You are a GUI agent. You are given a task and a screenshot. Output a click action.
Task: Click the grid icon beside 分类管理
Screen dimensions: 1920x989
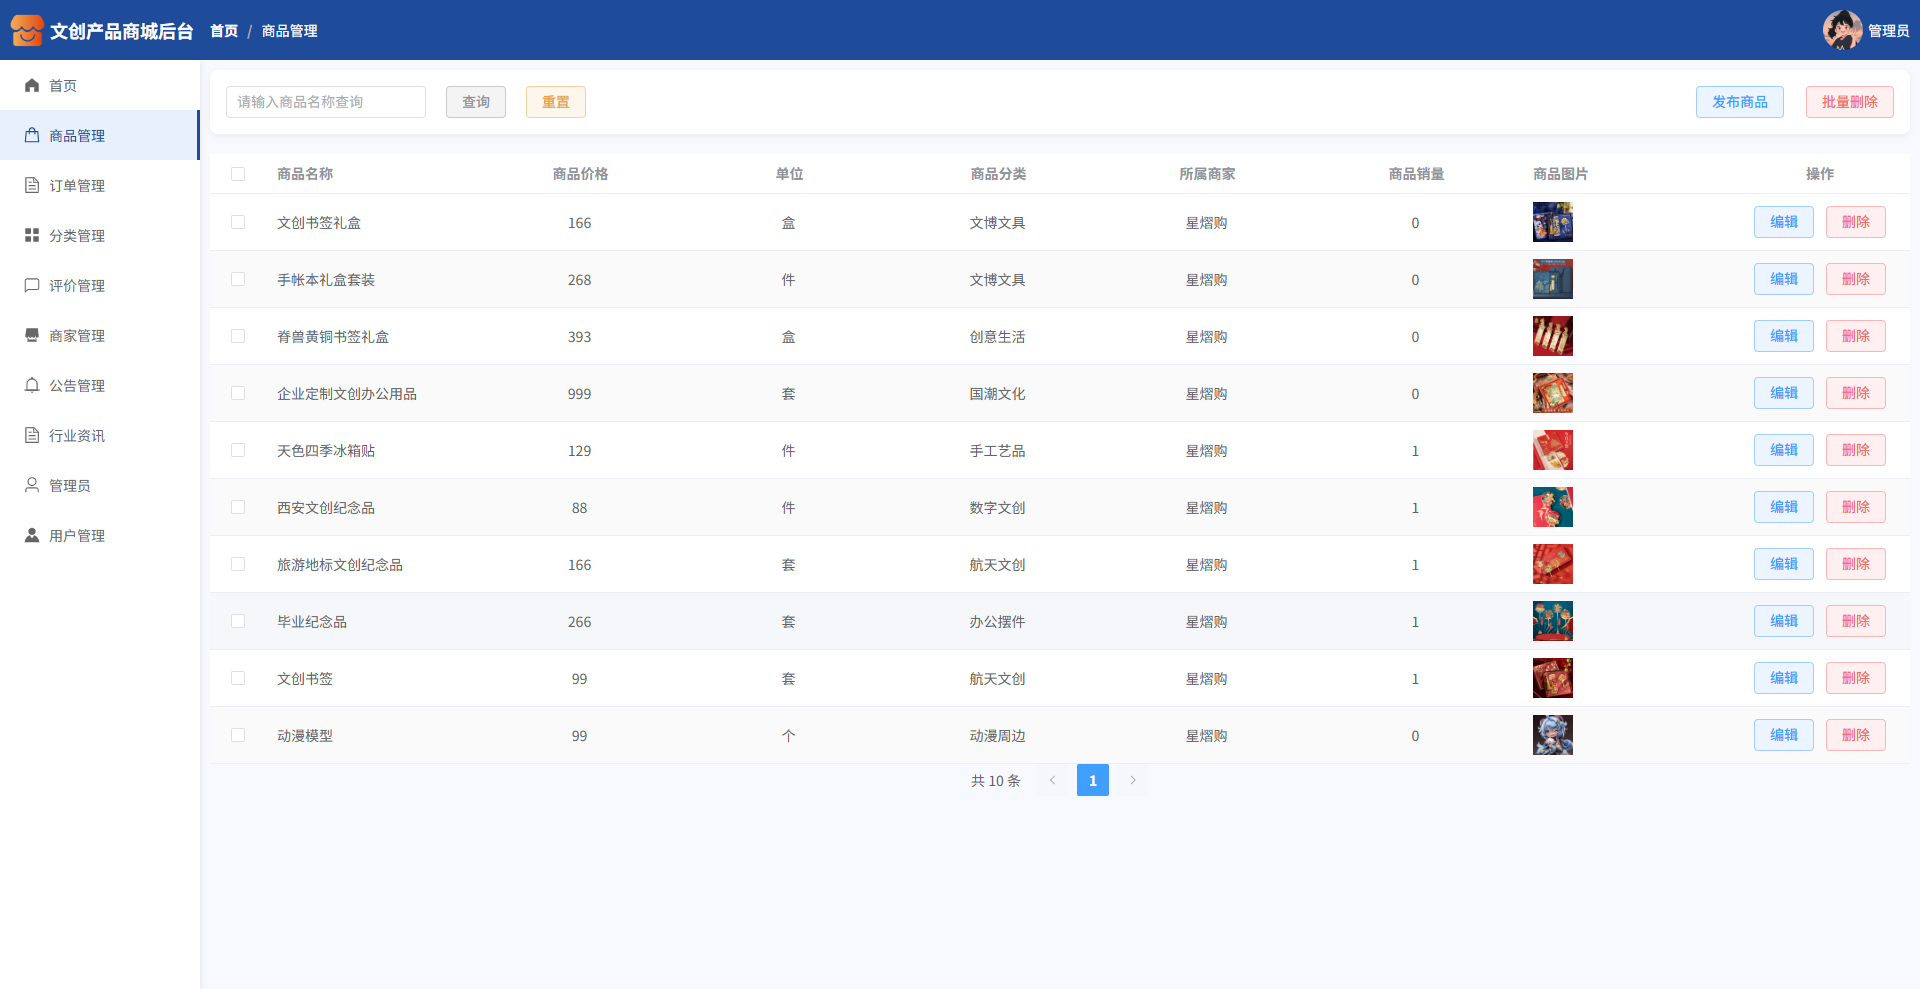(32, 236)
